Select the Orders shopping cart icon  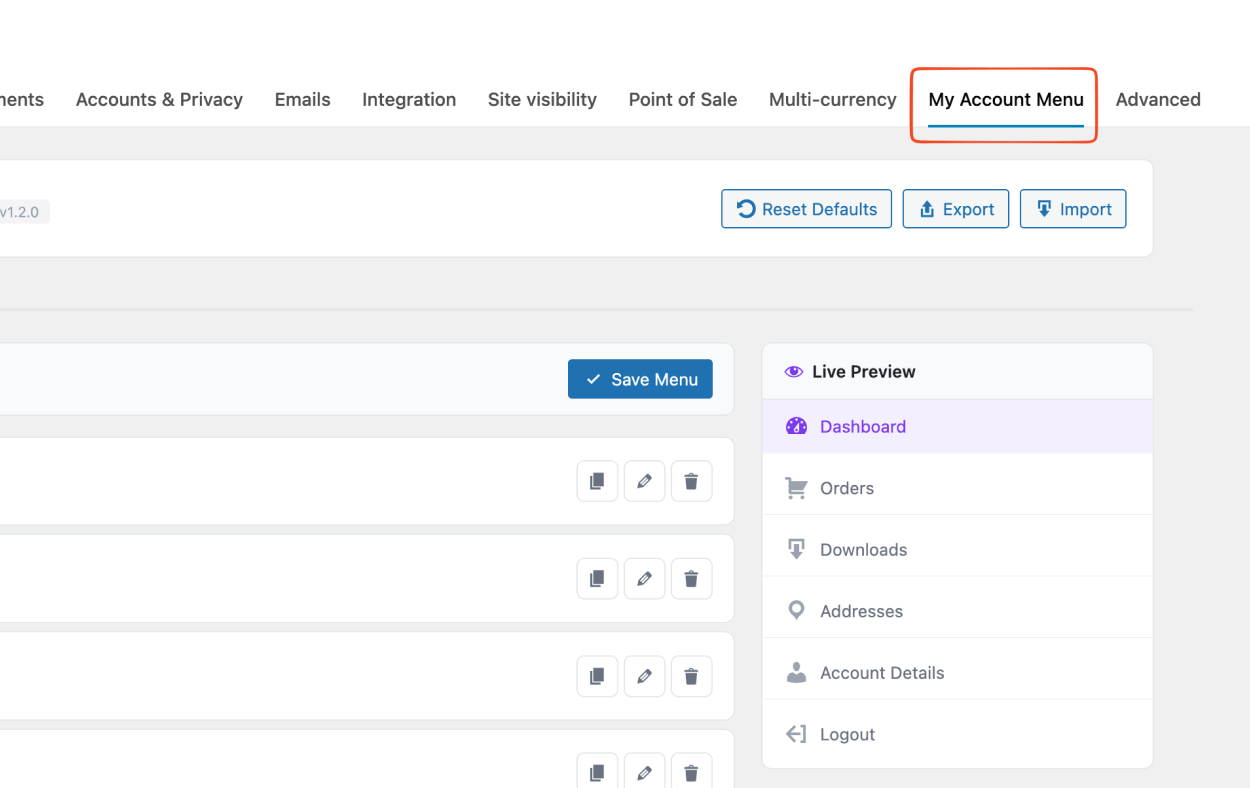796,487
